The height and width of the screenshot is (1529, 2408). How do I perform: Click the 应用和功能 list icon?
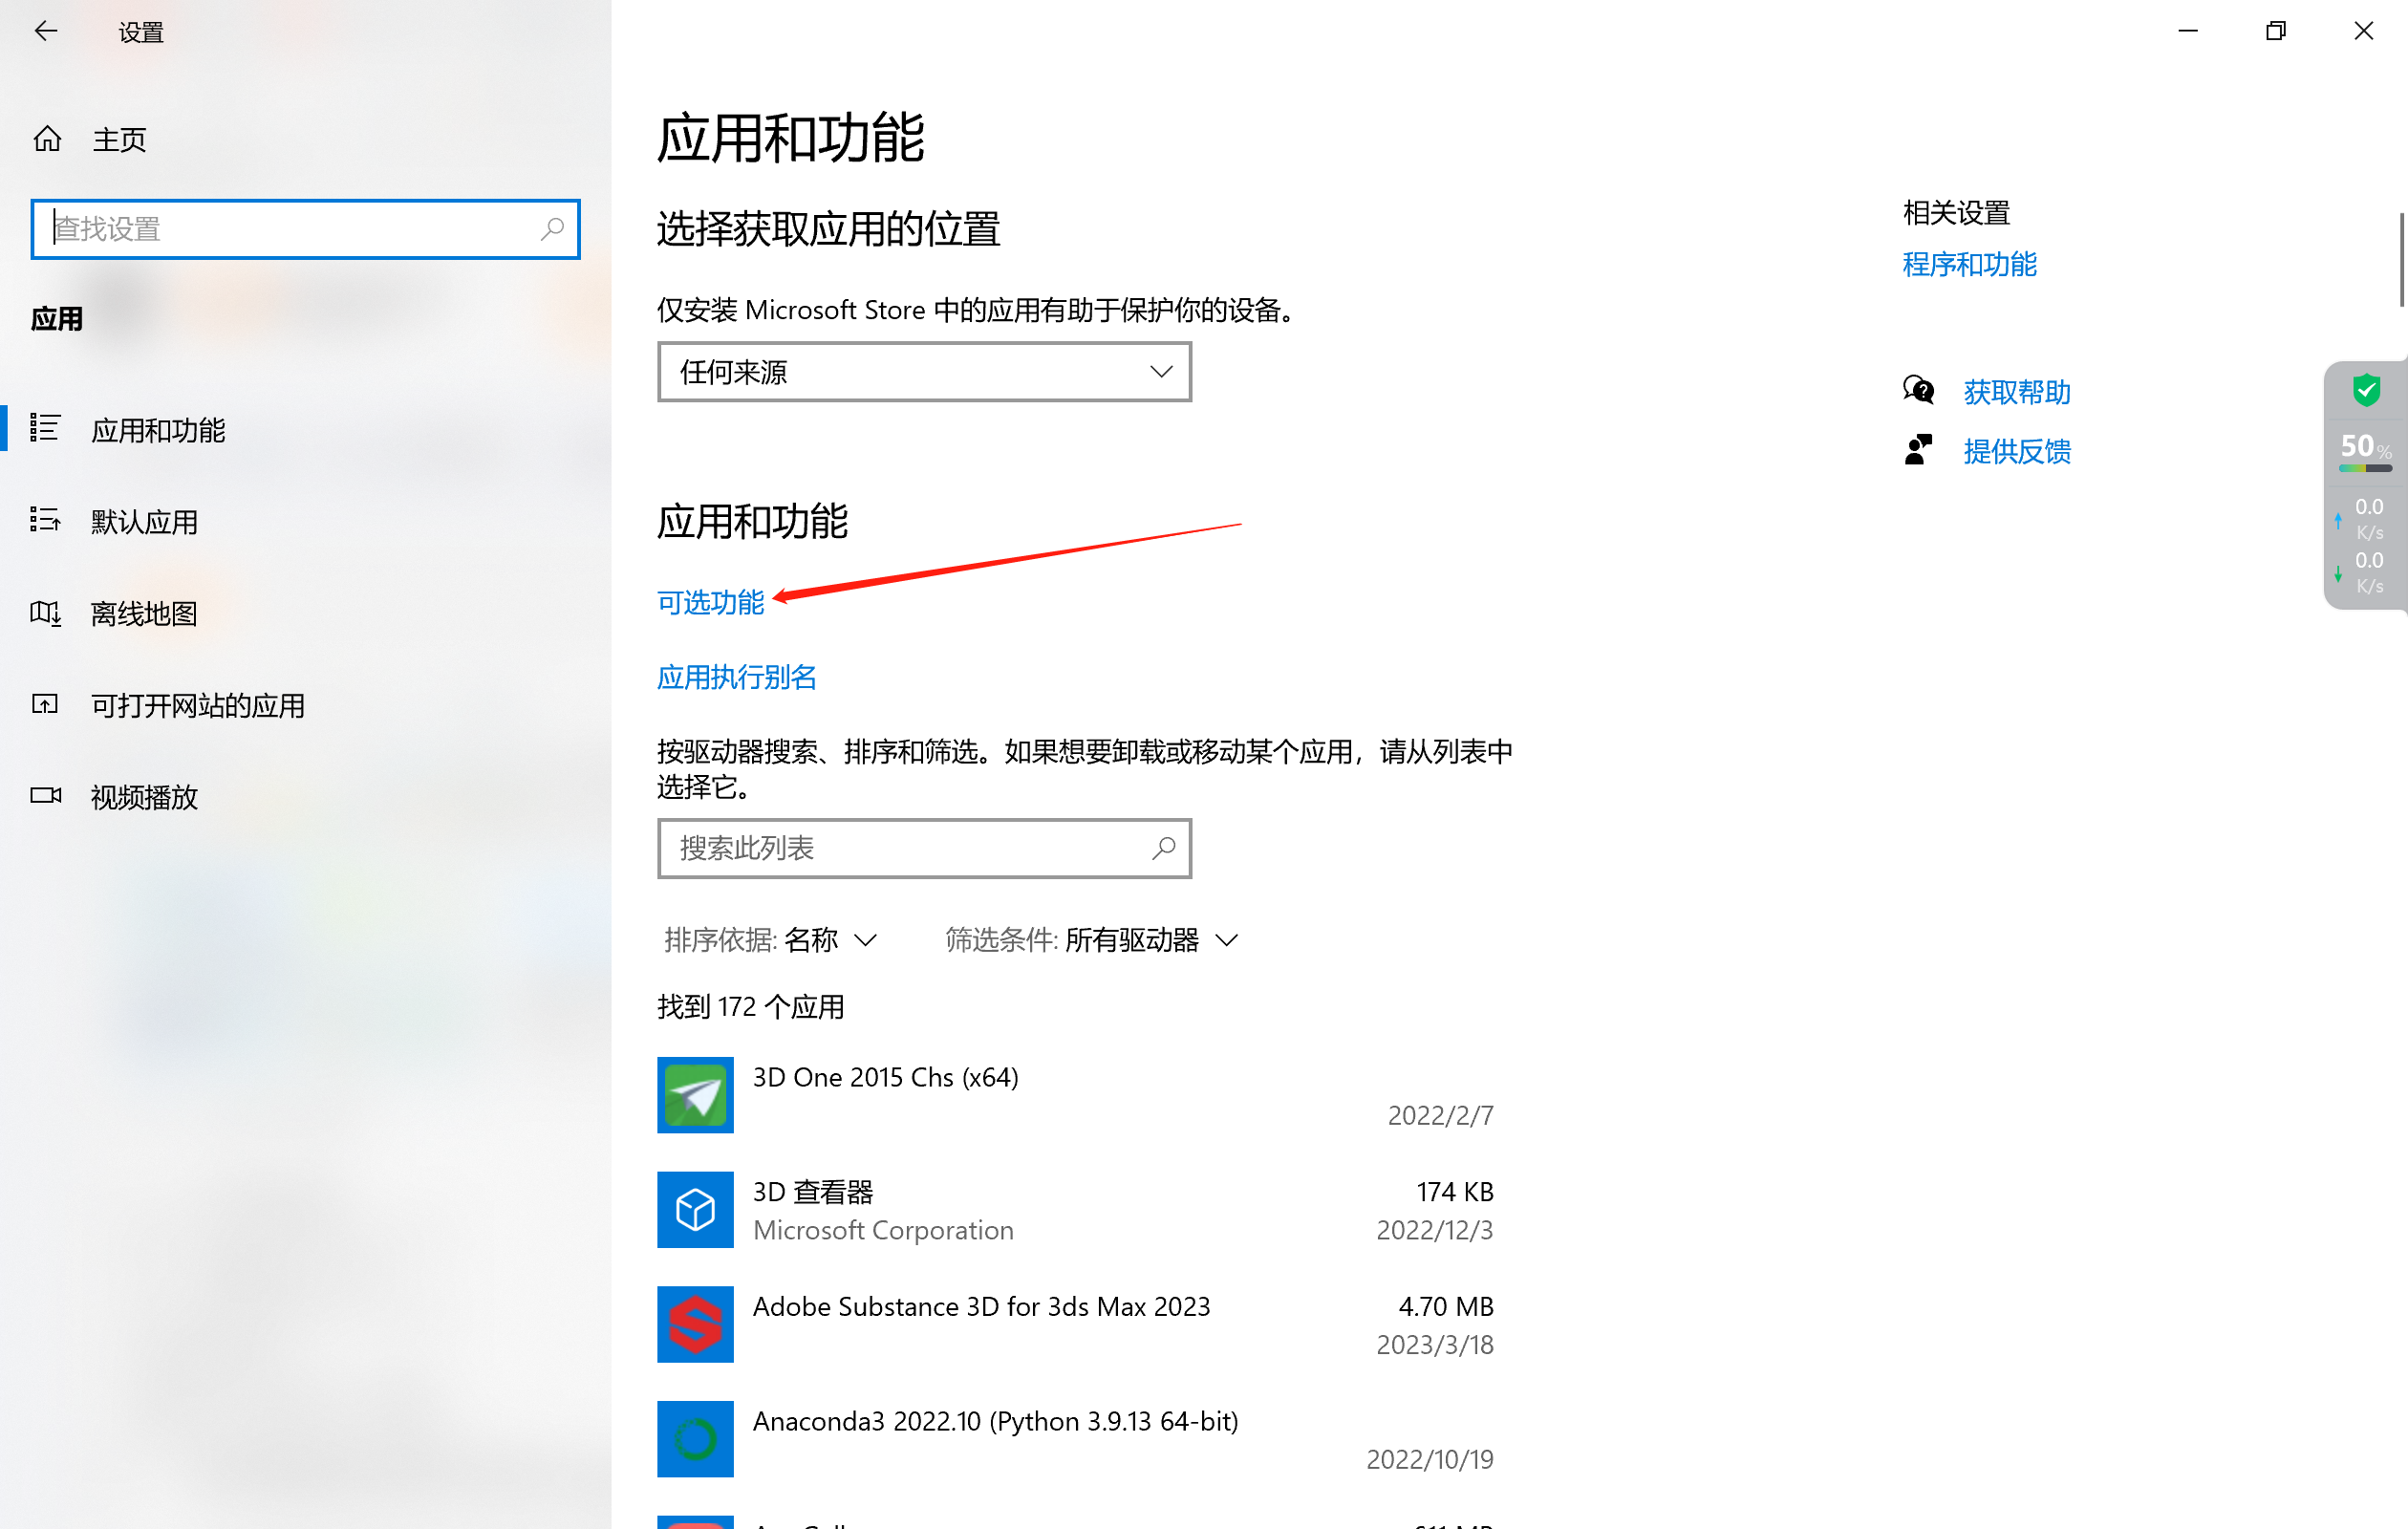45,428
